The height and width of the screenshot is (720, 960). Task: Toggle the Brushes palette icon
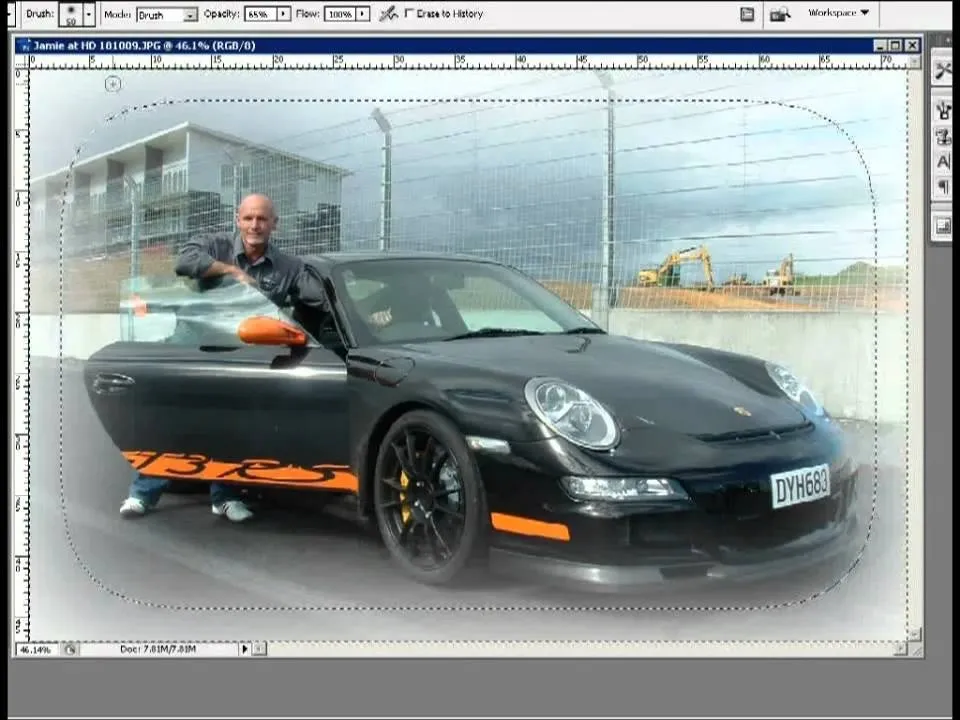click(x=747, y=14)
